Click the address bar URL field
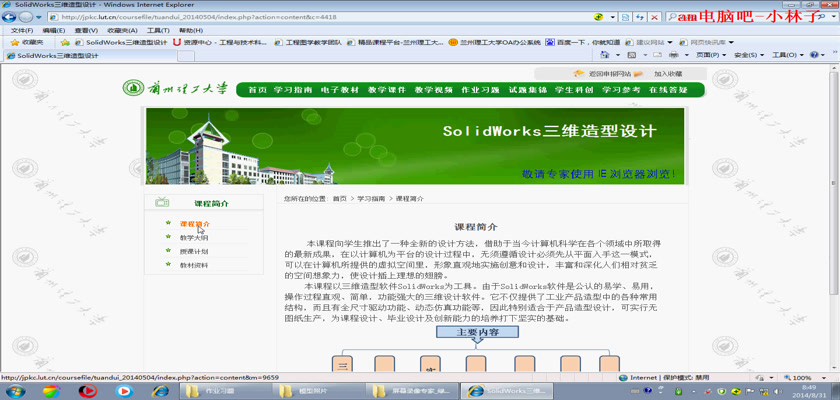Viewport: 840px width, 400px height. click(321, 17)
